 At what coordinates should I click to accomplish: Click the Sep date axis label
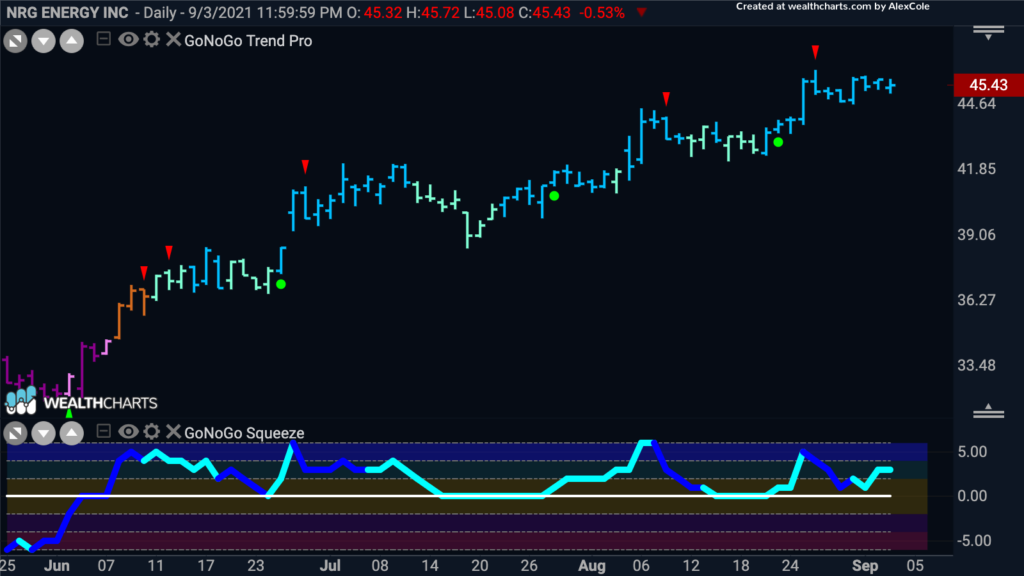click(x=865, y=566)
